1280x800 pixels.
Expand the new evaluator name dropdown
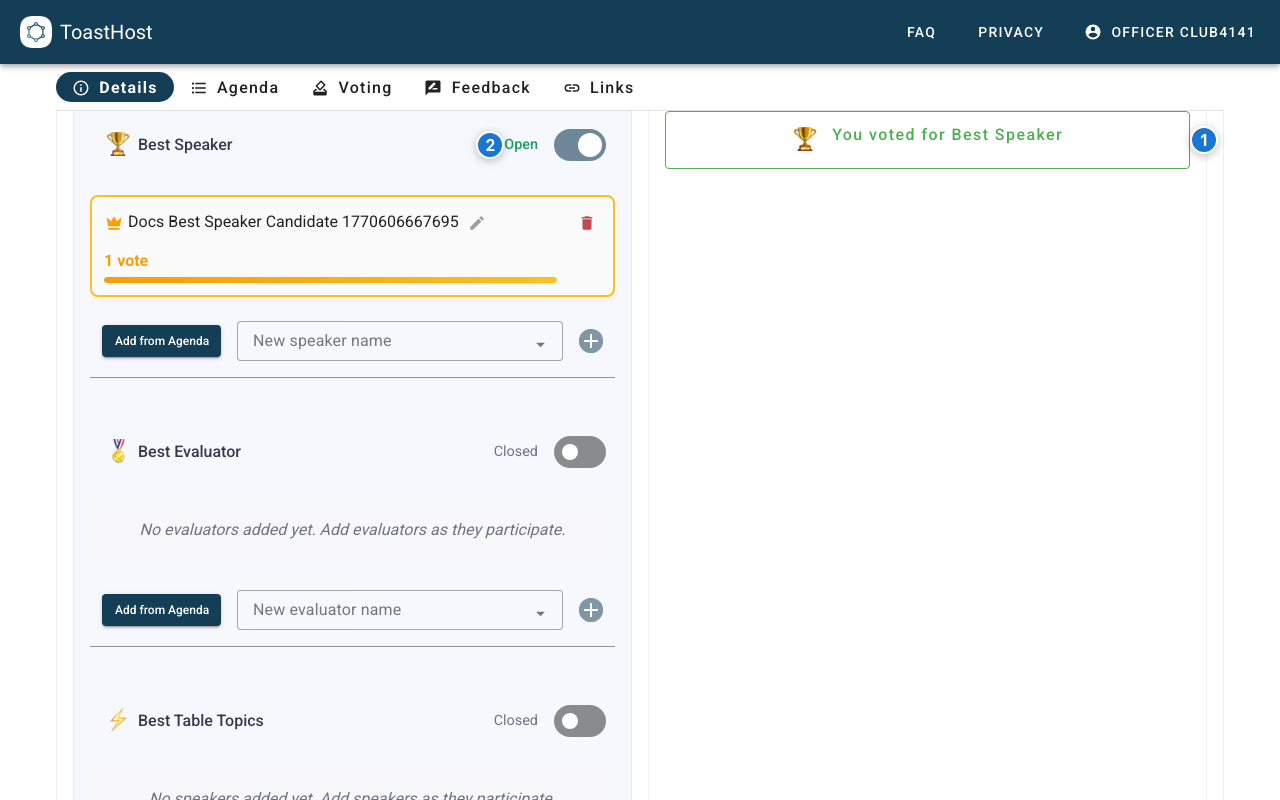coord(540,612)
